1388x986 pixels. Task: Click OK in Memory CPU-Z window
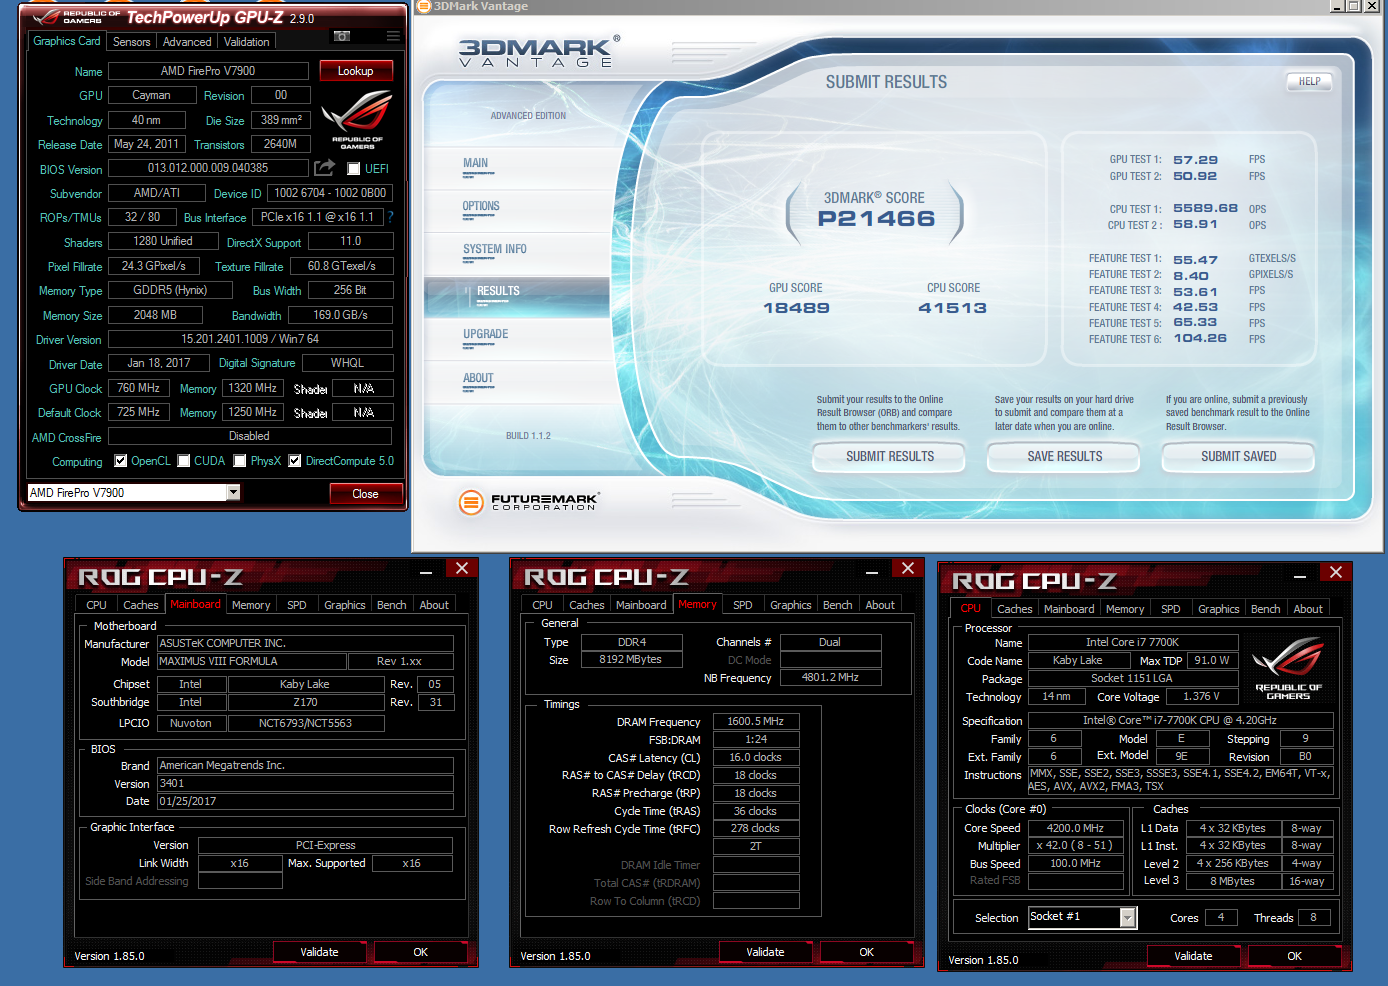pos(866,952)
